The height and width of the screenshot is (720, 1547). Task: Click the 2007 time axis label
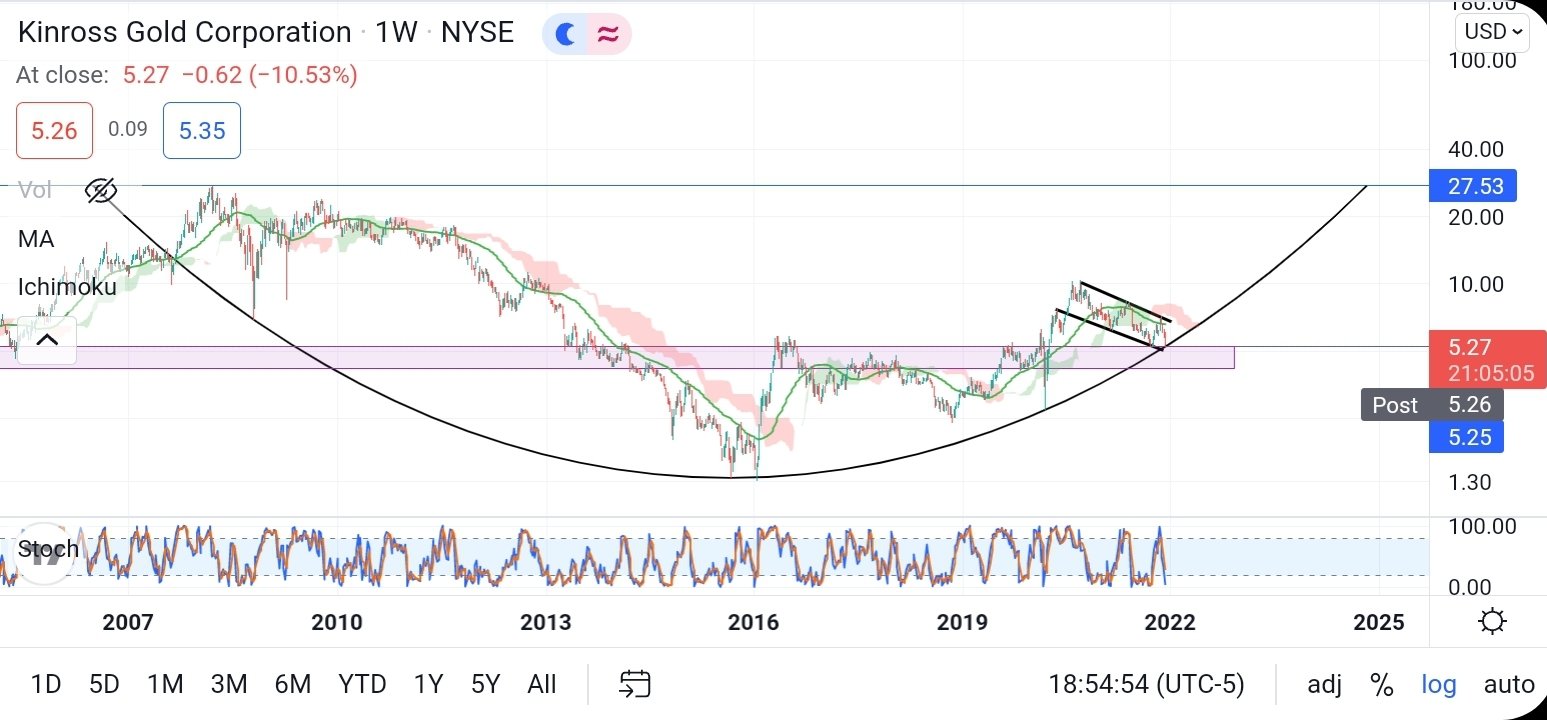(x=128, y=622)
